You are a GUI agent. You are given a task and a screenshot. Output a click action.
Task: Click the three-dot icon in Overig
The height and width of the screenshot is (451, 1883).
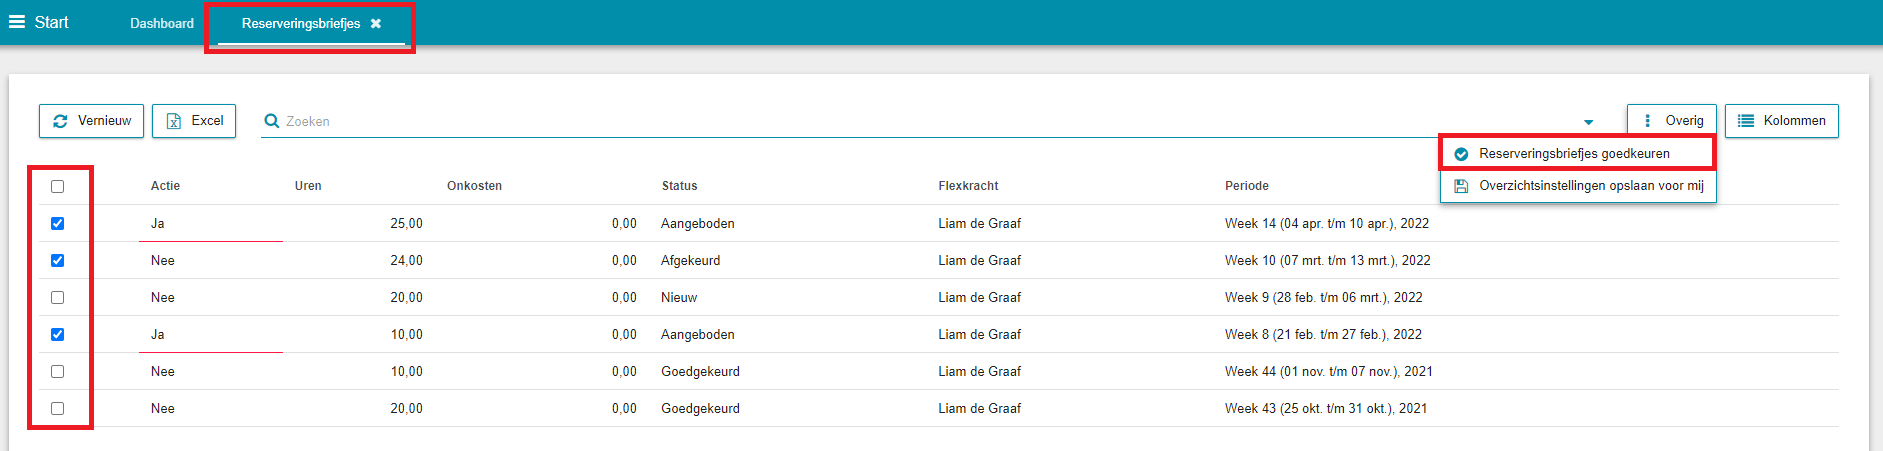pyautogui.click(x=1647, y=121)
